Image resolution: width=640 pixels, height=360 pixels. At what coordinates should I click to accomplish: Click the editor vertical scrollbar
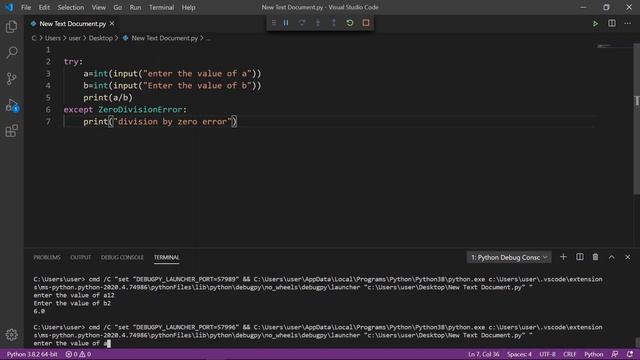pos(637,119)
